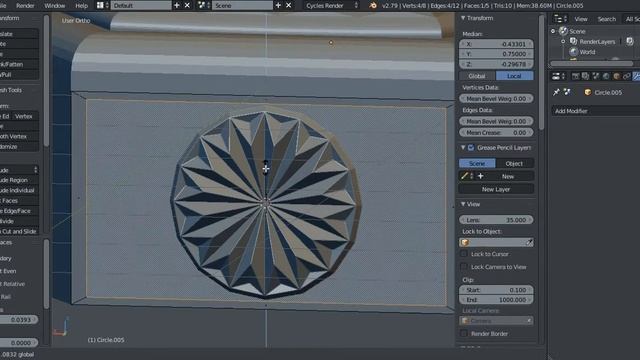Image resolution: width=640 pixels, height=360 pixels.
Task: Expand the Scene tree node in outliner
Action: coord(553,31)
